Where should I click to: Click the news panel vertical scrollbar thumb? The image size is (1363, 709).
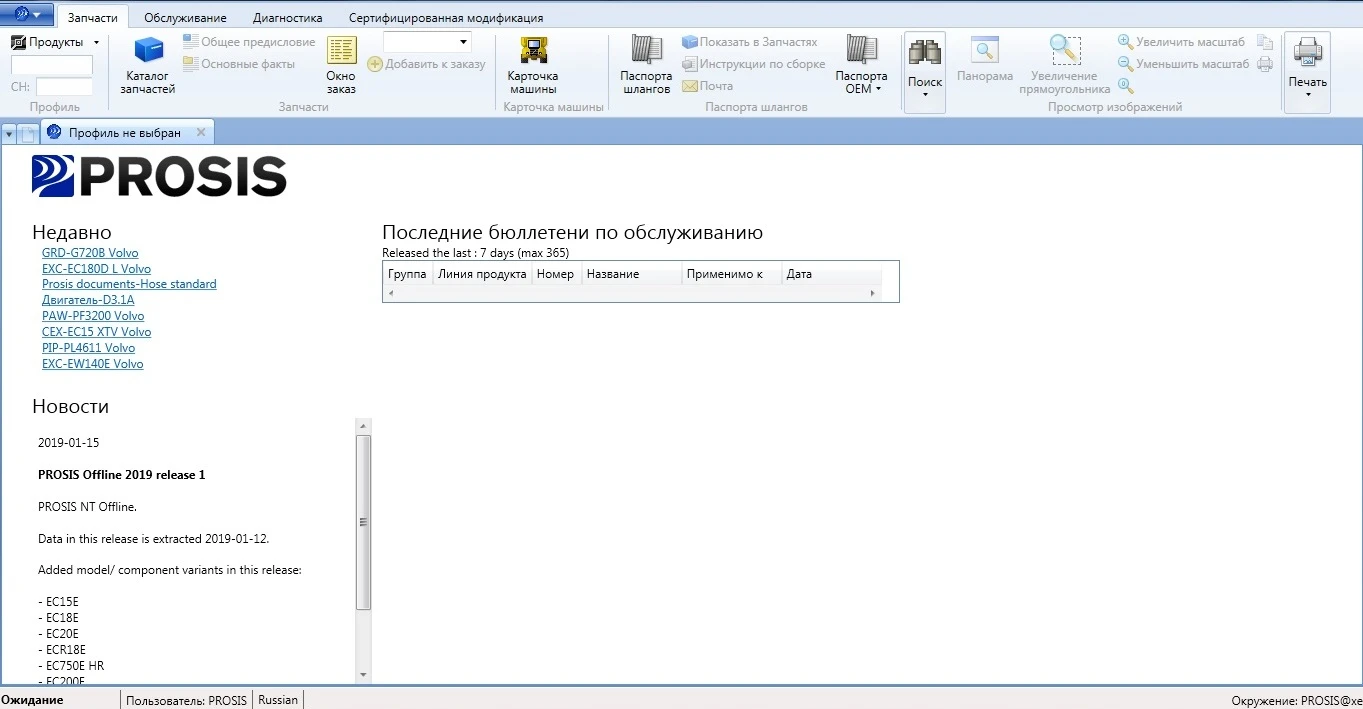coord(363,522)
